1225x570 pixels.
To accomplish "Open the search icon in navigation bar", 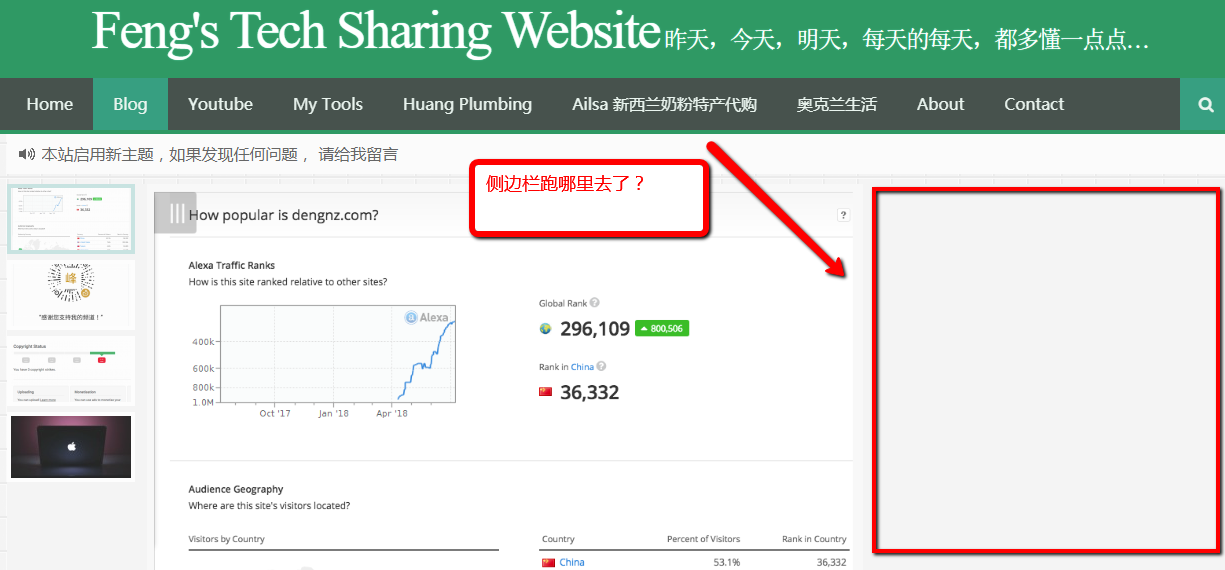I will [1206, 104].
